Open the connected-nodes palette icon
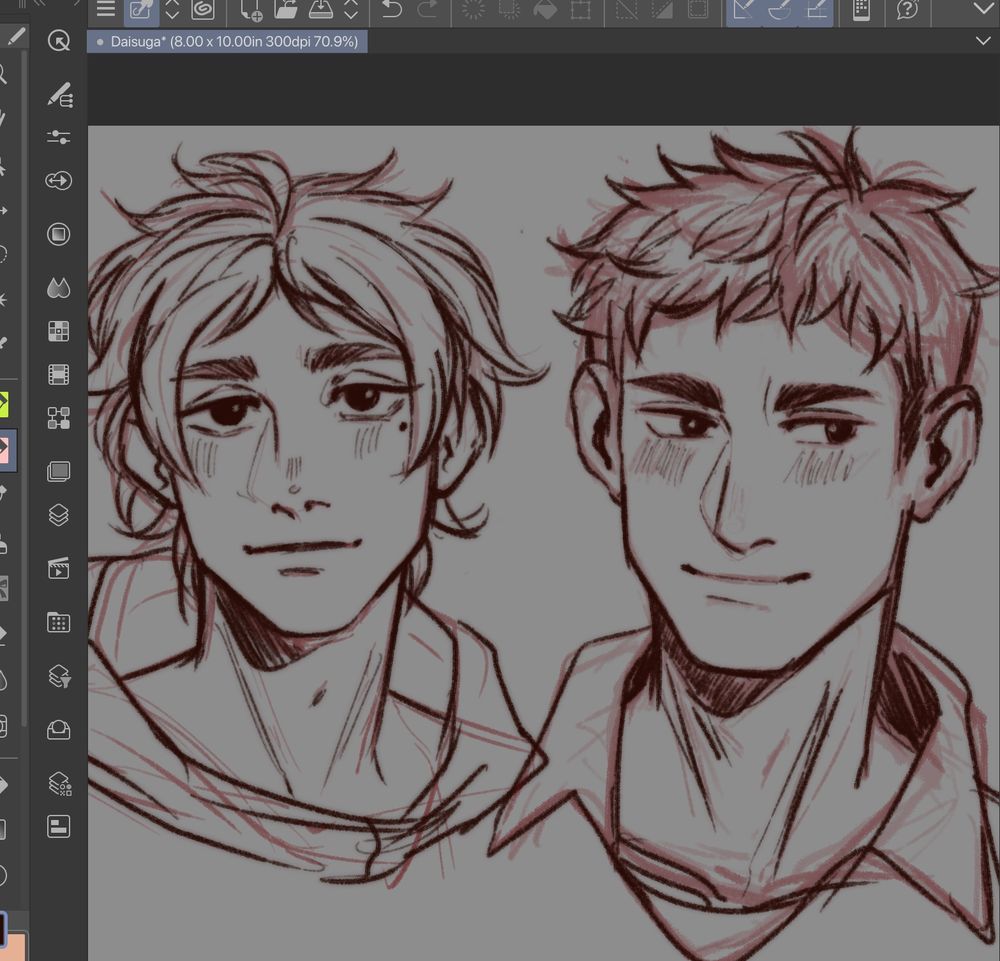Viewport: 1000px width, 961px height. pos(59,418)
